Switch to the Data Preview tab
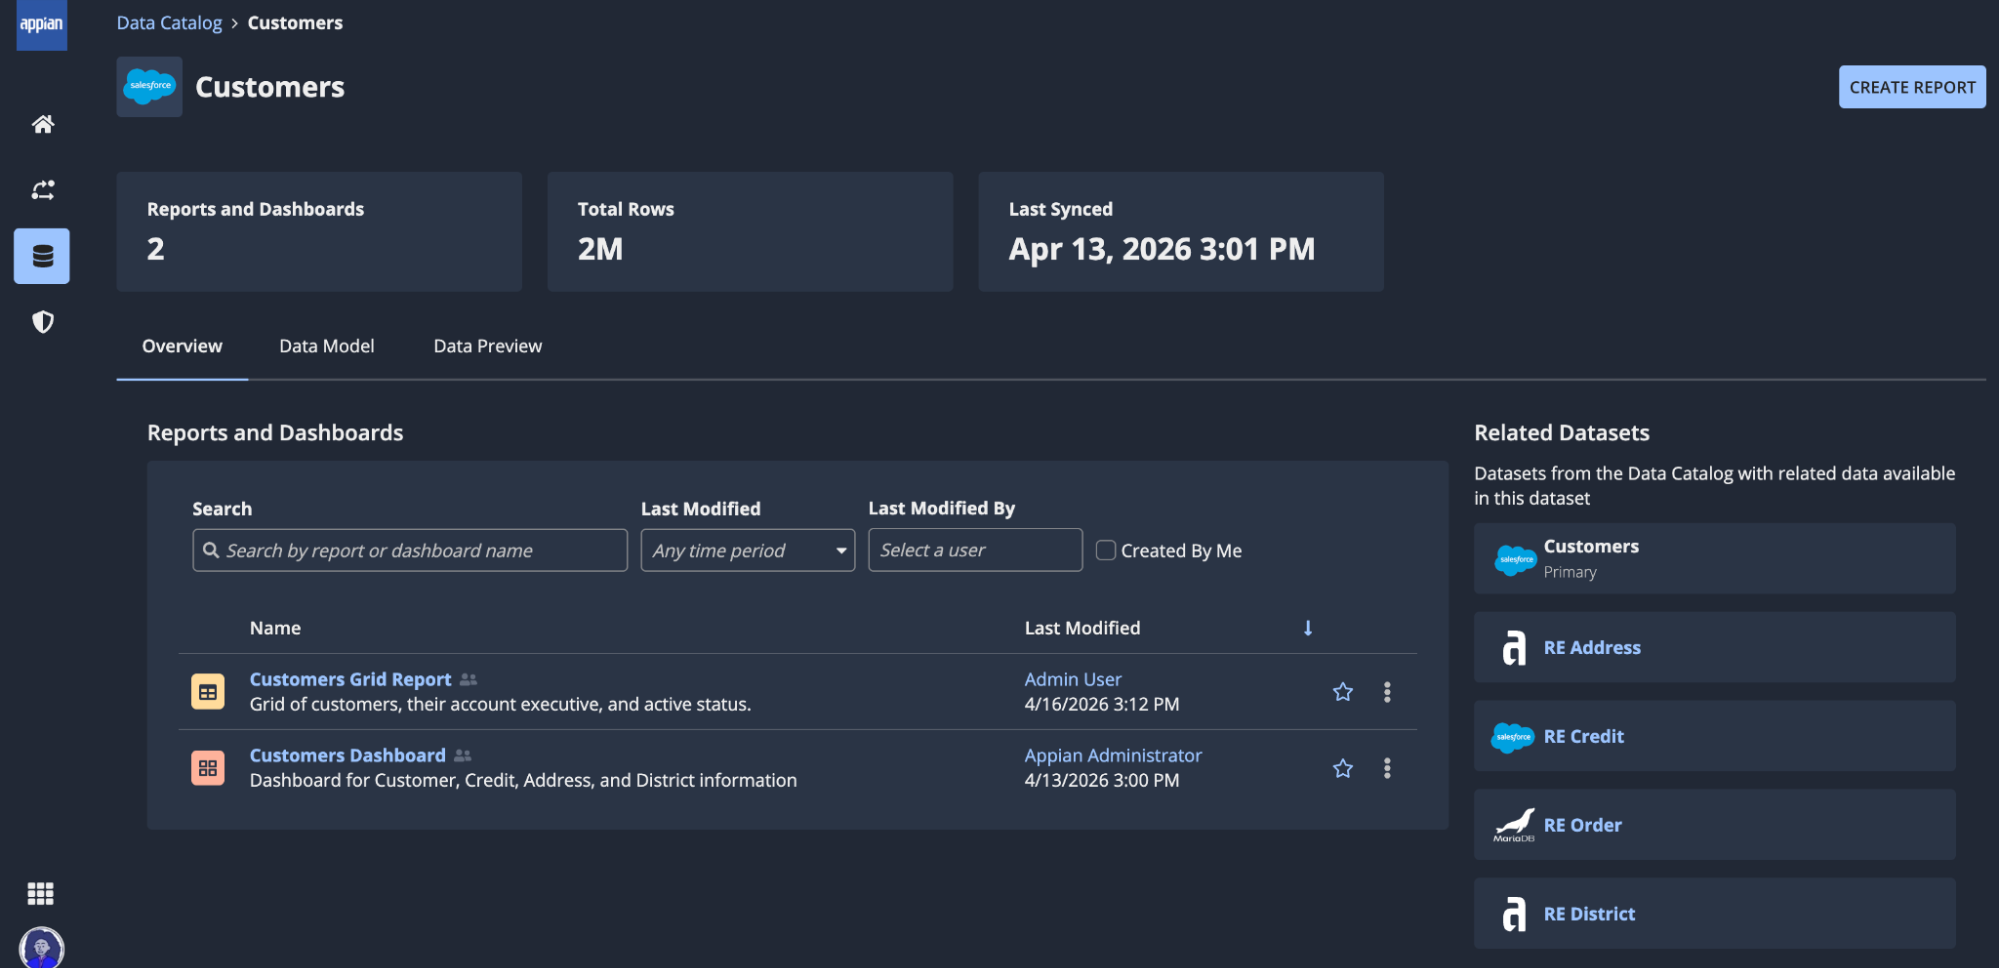1999x969 pixels. [488, 346]
